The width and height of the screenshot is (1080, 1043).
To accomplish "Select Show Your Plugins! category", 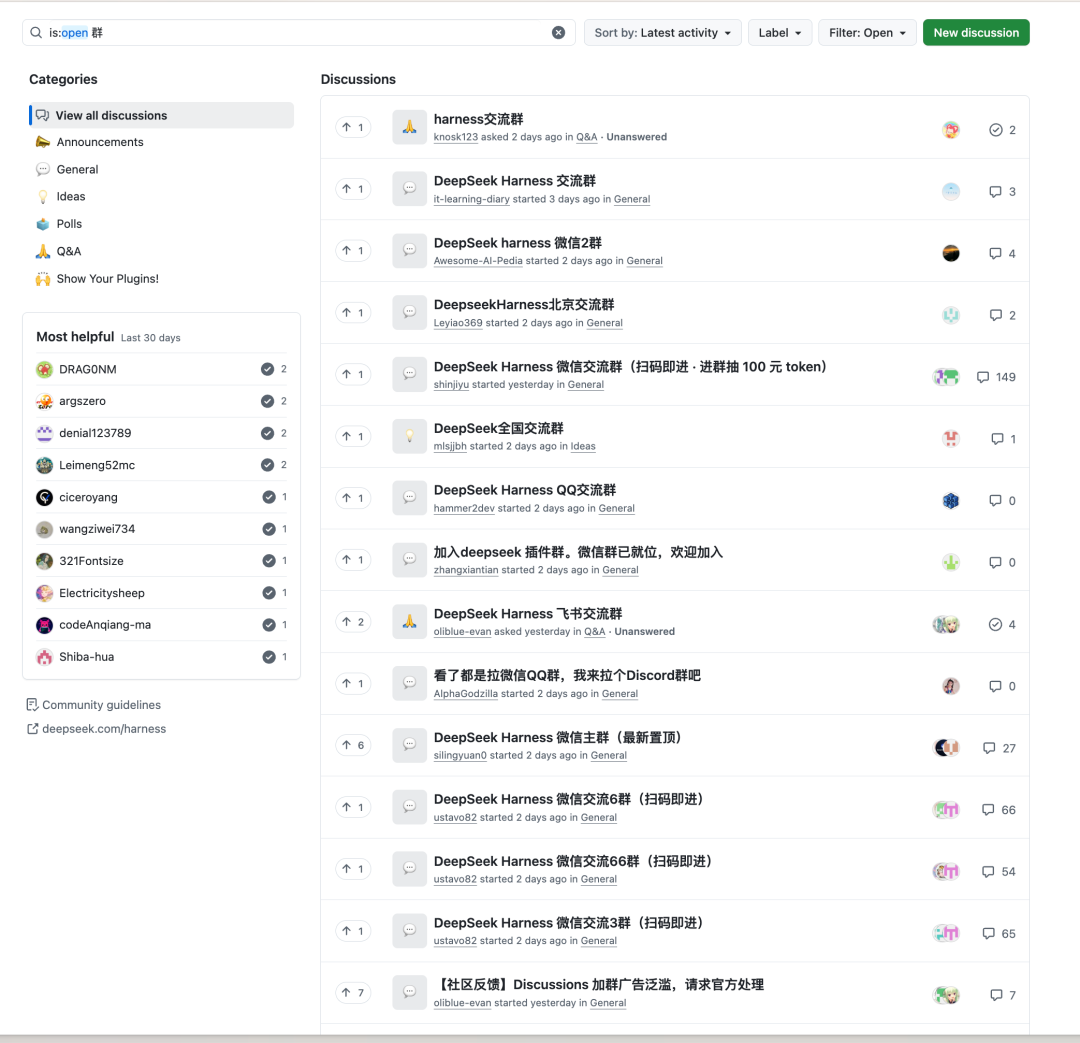I will pyautogui.click(x=107, y=278).
